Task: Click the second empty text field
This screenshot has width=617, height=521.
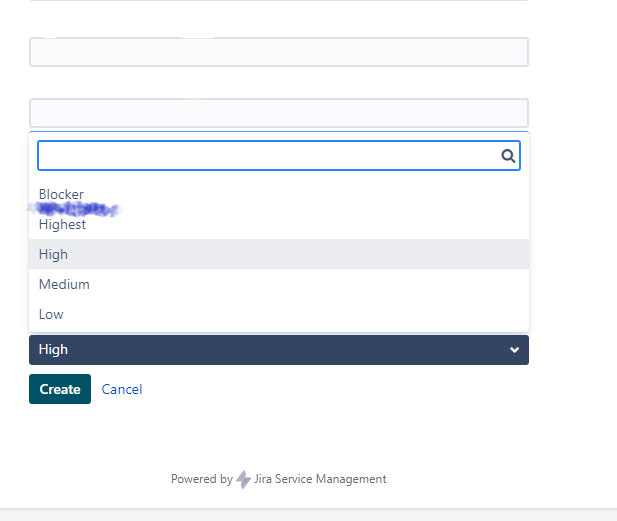Action: click(279, 113)
